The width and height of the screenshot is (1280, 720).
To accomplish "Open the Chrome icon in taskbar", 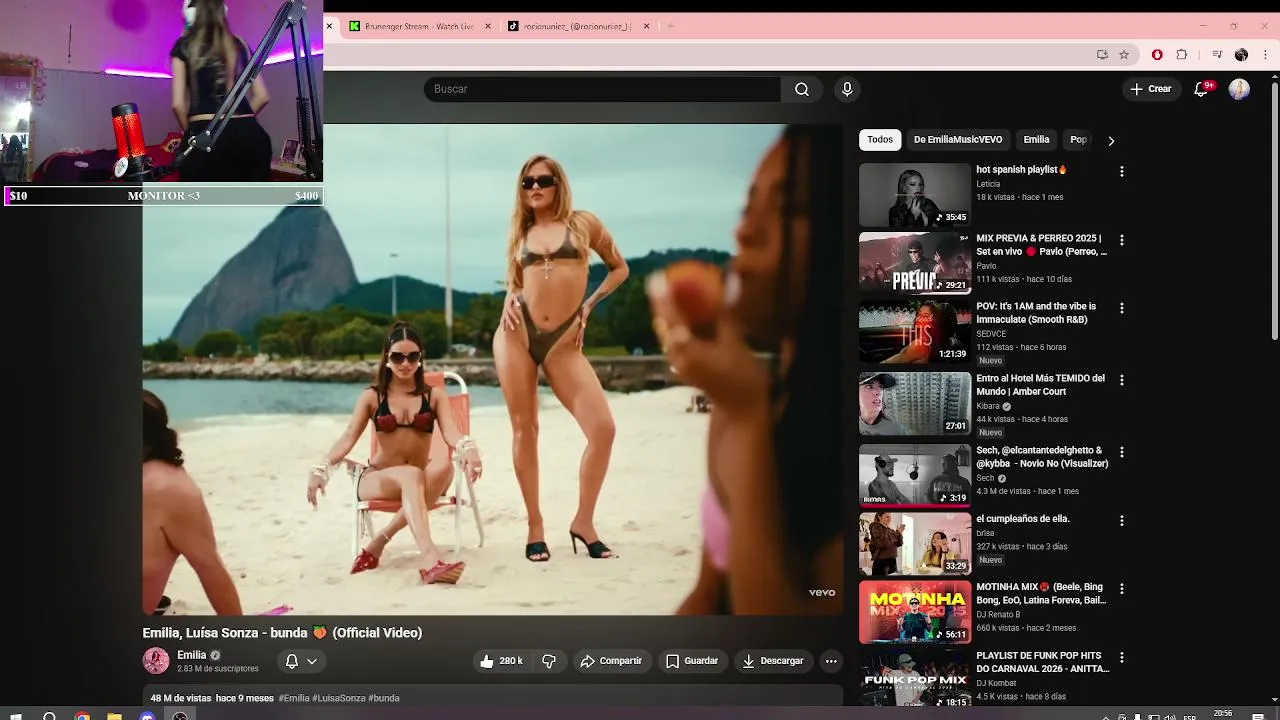I will point(82,716).
